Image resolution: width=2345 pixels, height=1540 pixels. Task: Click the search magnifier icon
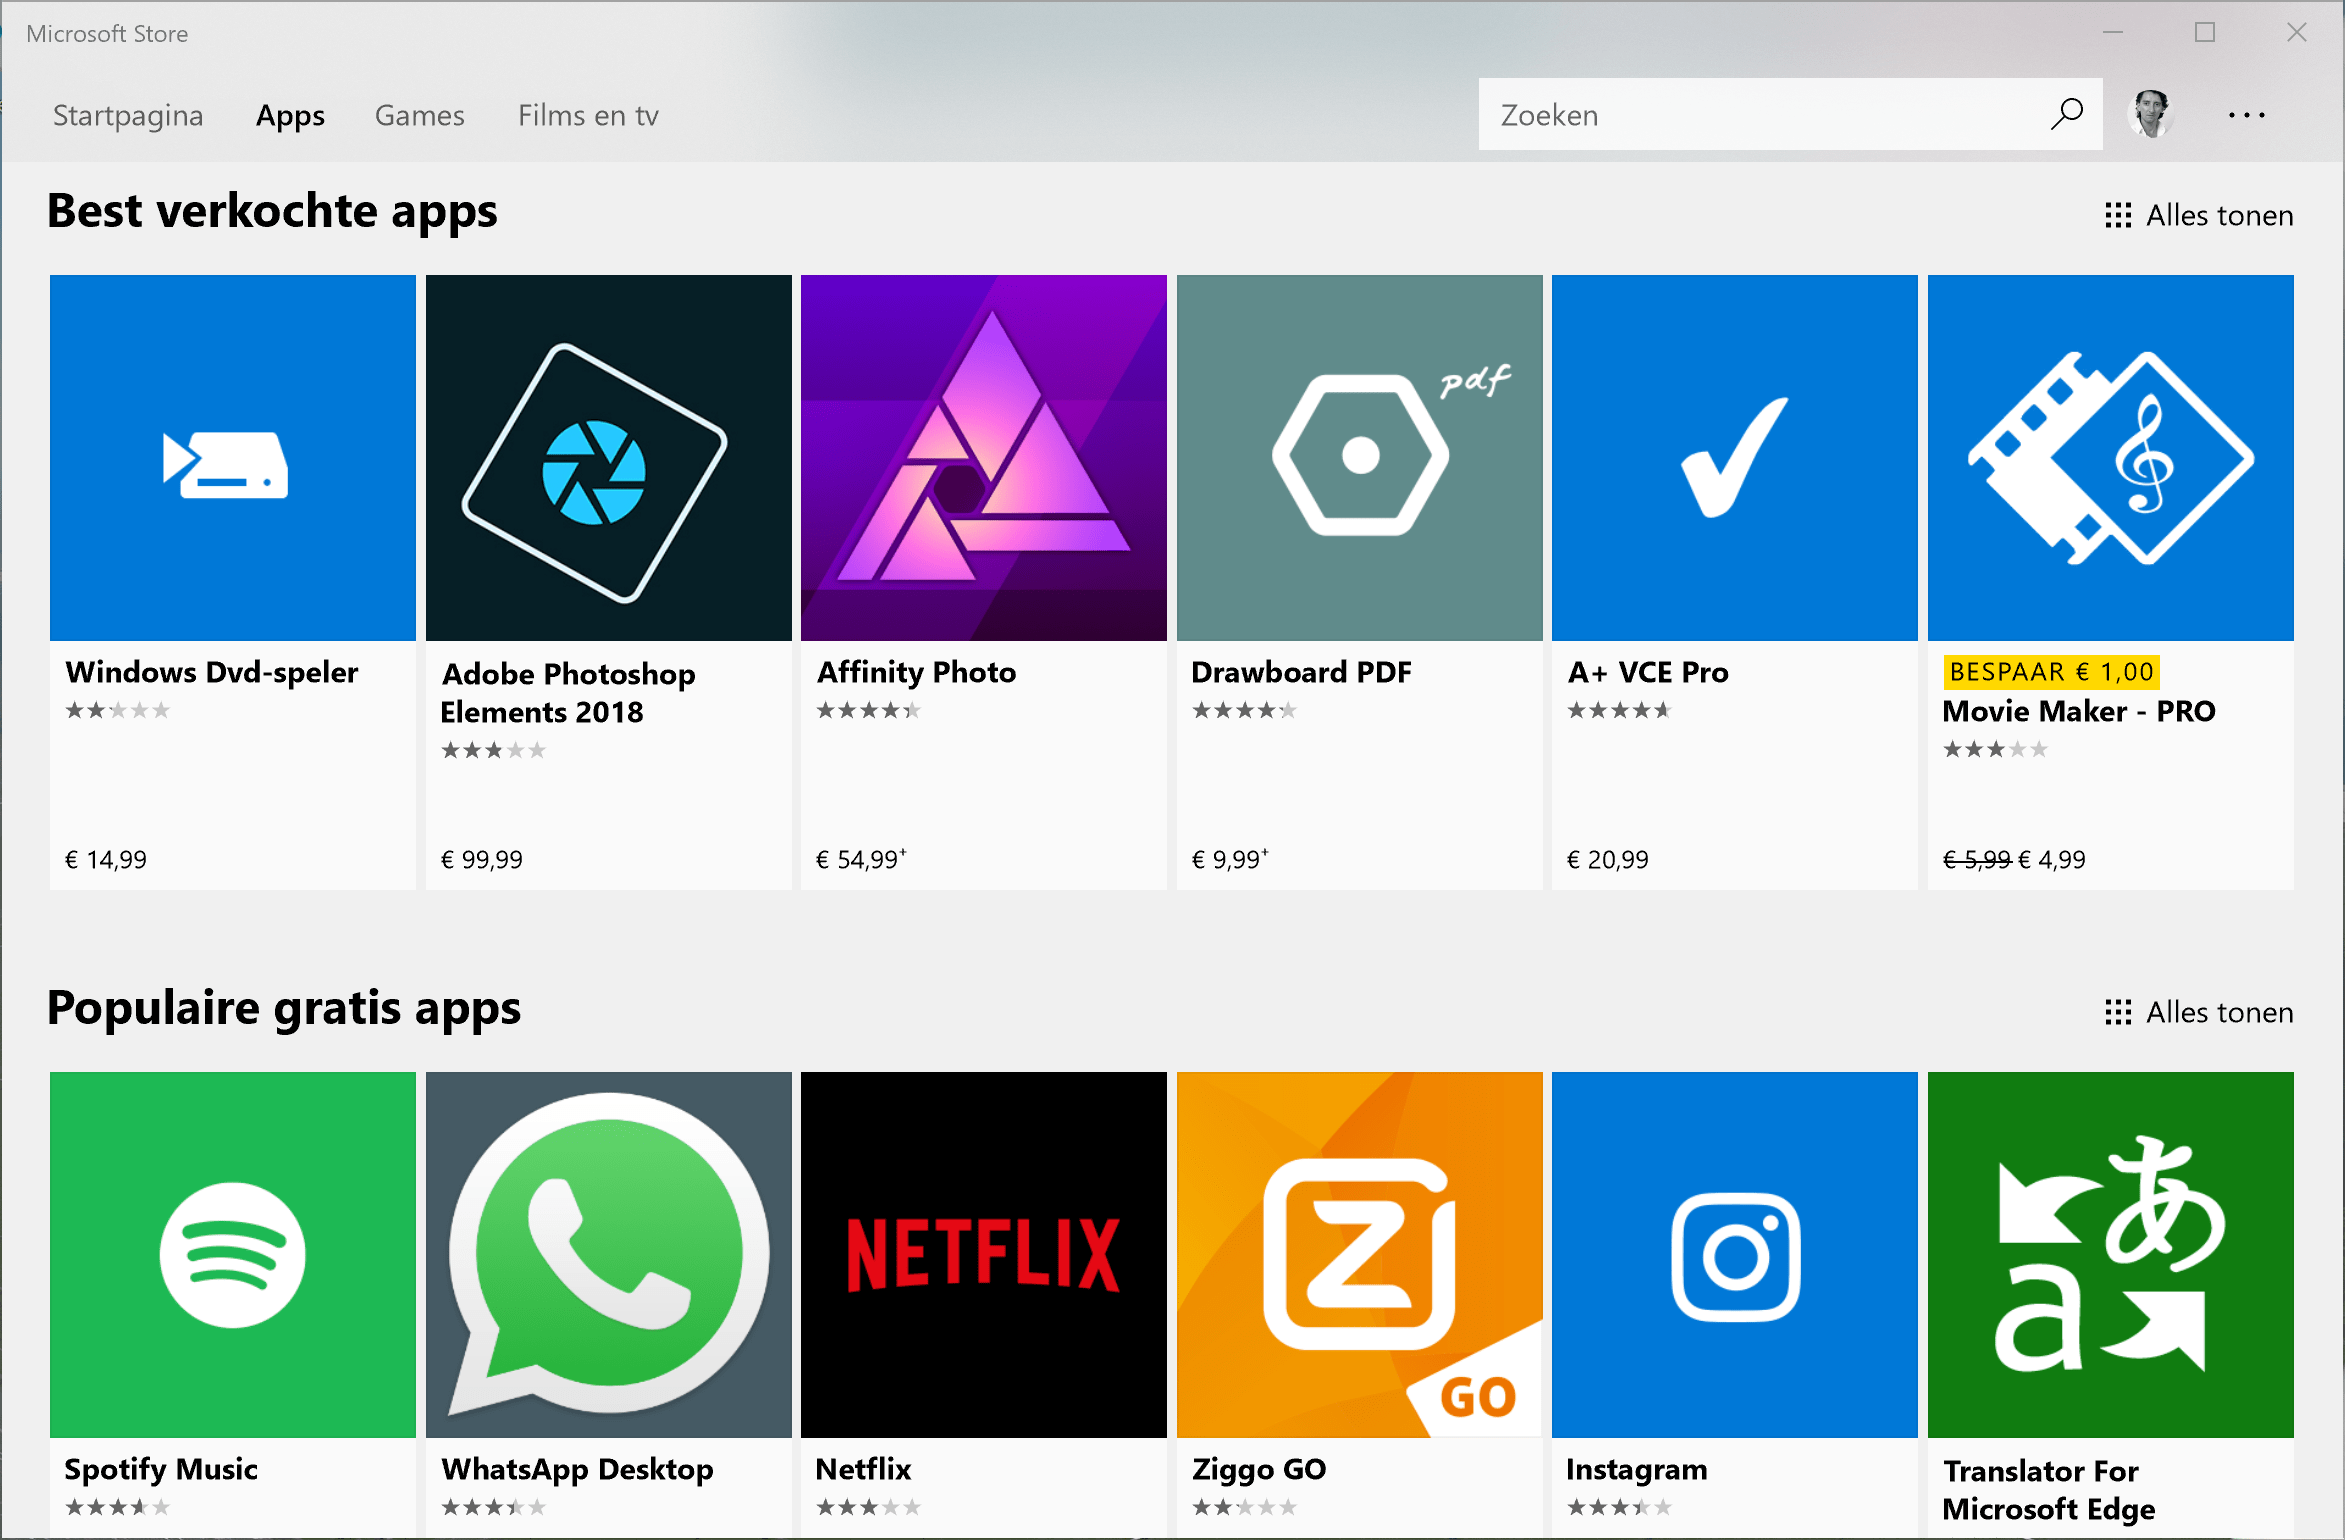2066,114
